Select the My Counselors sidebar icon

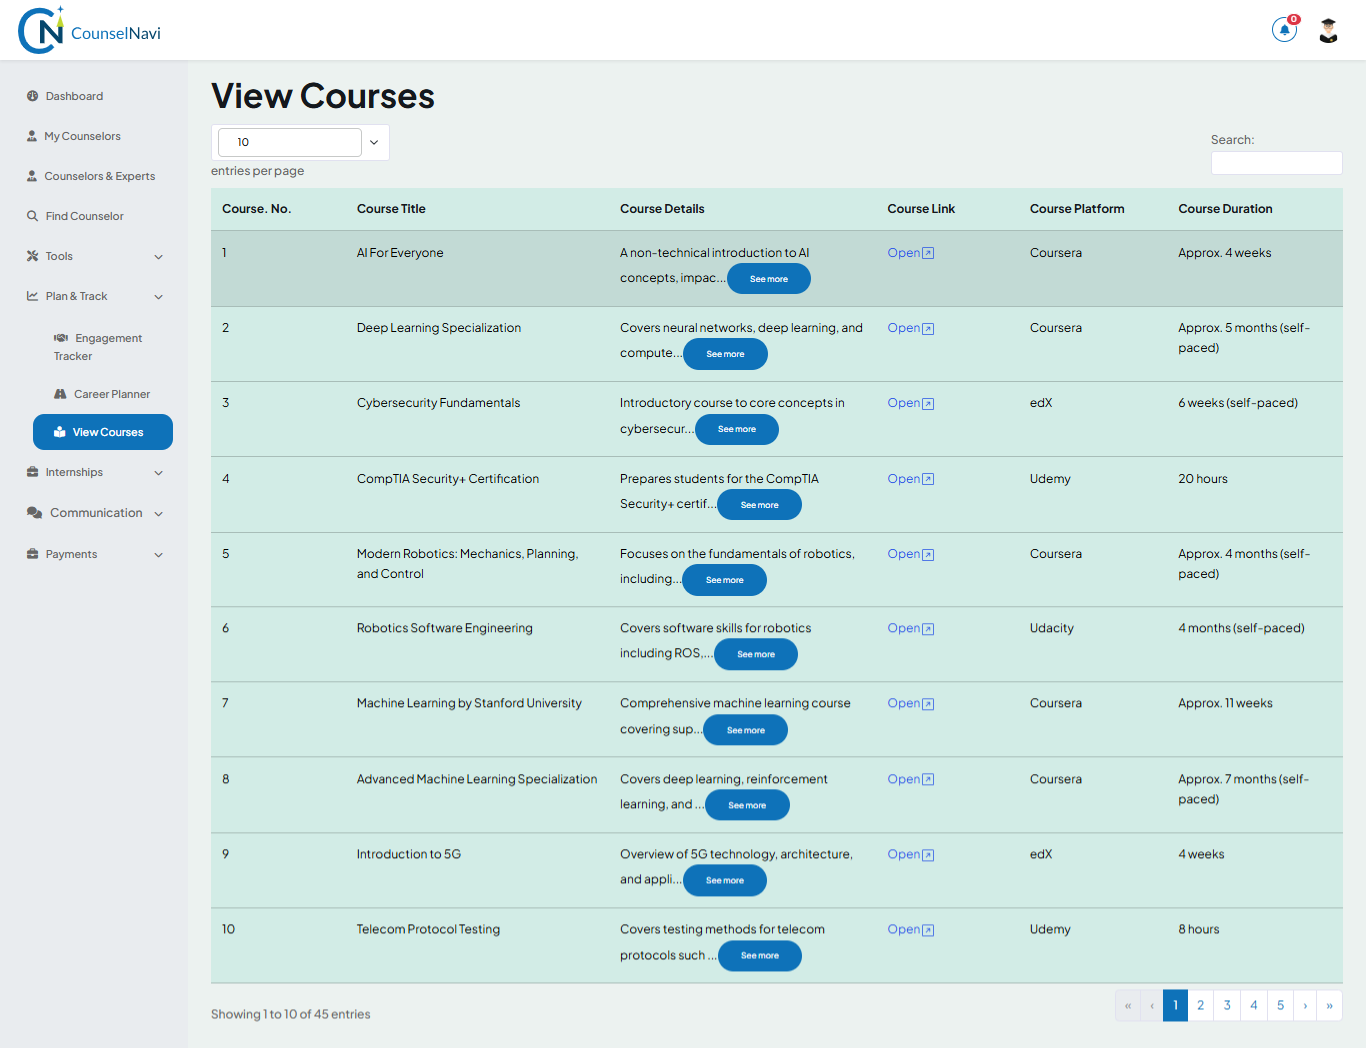coord(30,136)
